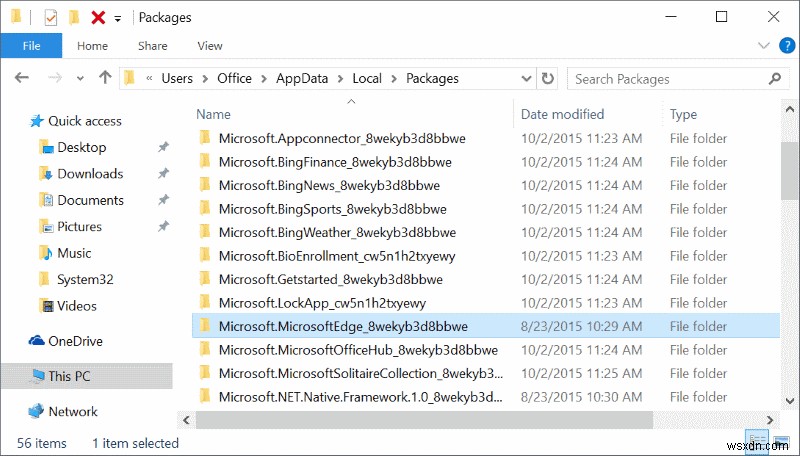The image size is (800, 456).
Task: Click horizontal scrollbar left arrow
Action: 186,420
